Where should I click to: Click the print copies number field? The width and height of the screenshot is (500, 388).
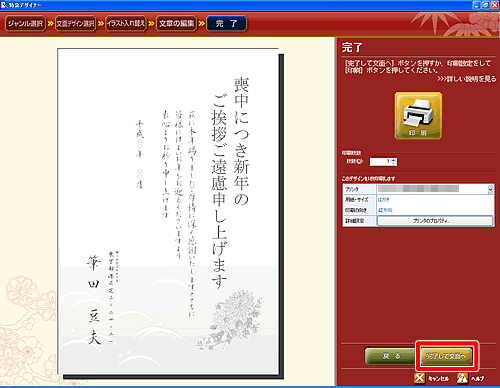tap(380, 161)
